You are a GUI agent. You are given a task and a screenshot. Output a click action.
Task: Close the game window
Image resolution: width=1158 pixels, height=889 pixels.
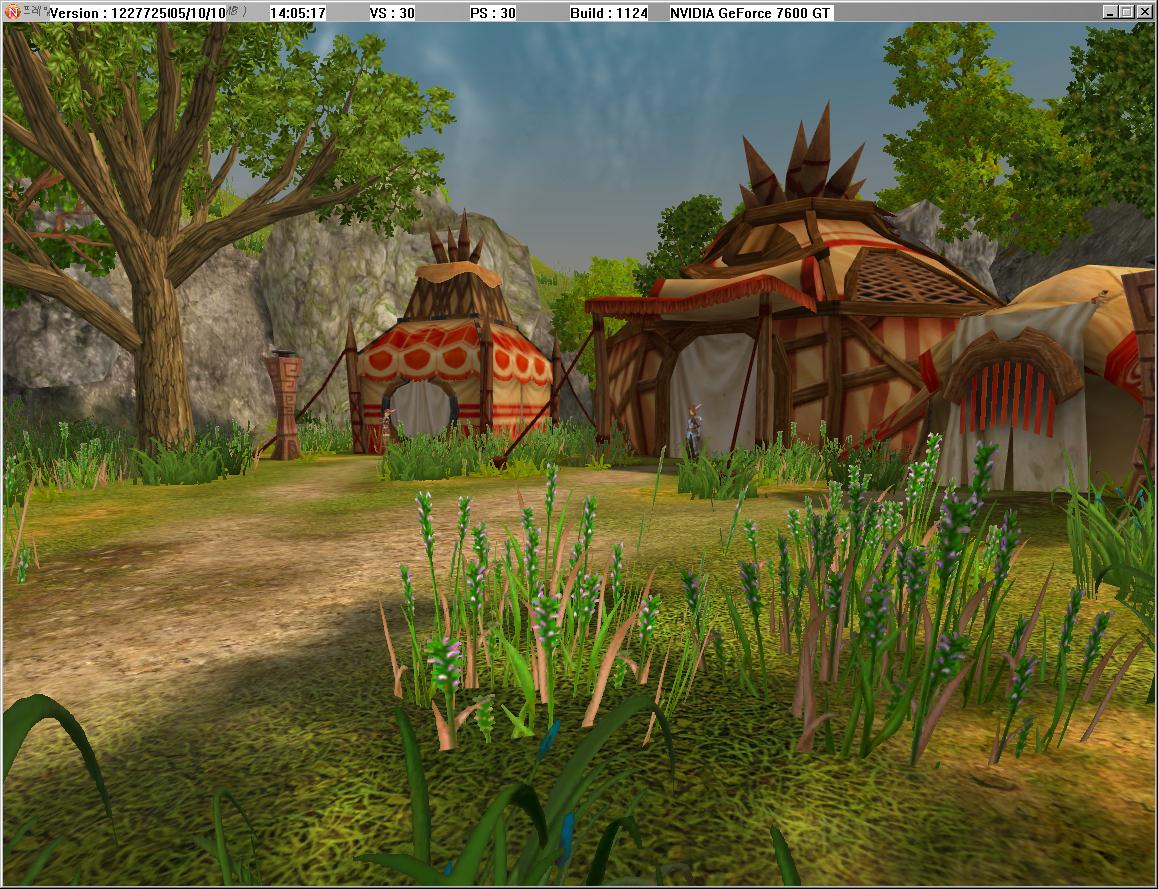[1145, 12]
